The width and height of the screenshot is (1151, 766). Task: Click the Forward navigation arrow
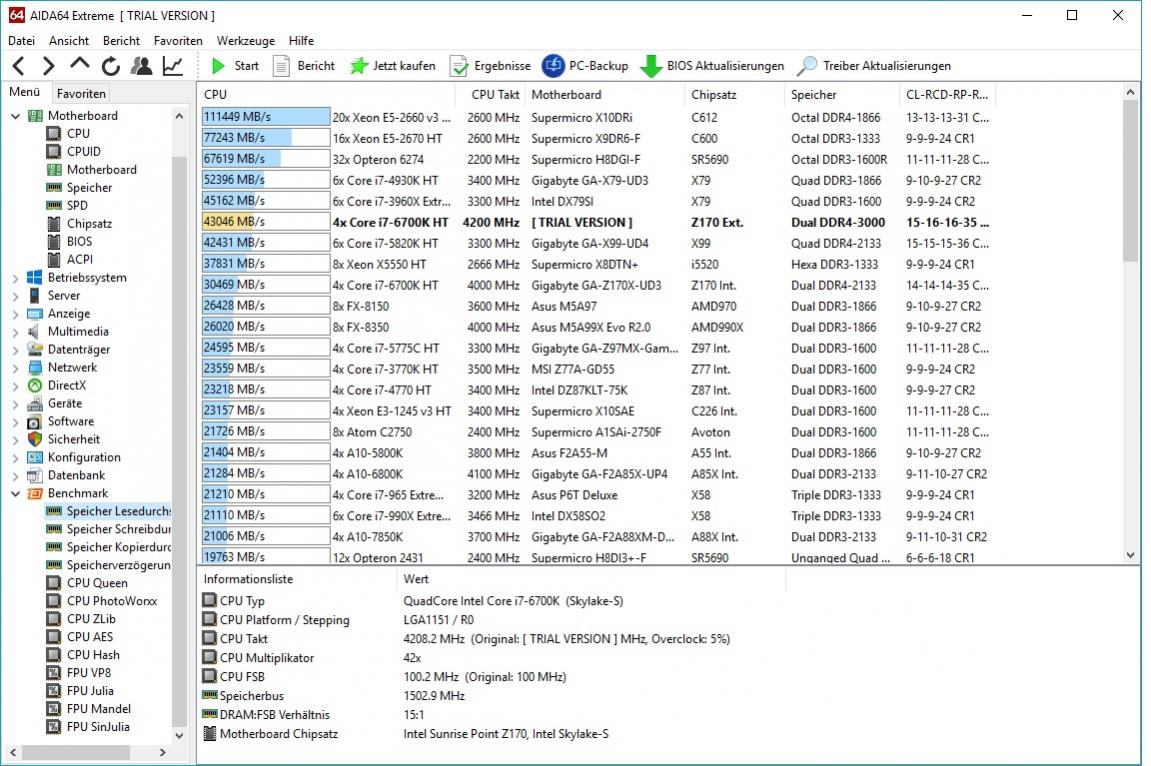[48, 66]
